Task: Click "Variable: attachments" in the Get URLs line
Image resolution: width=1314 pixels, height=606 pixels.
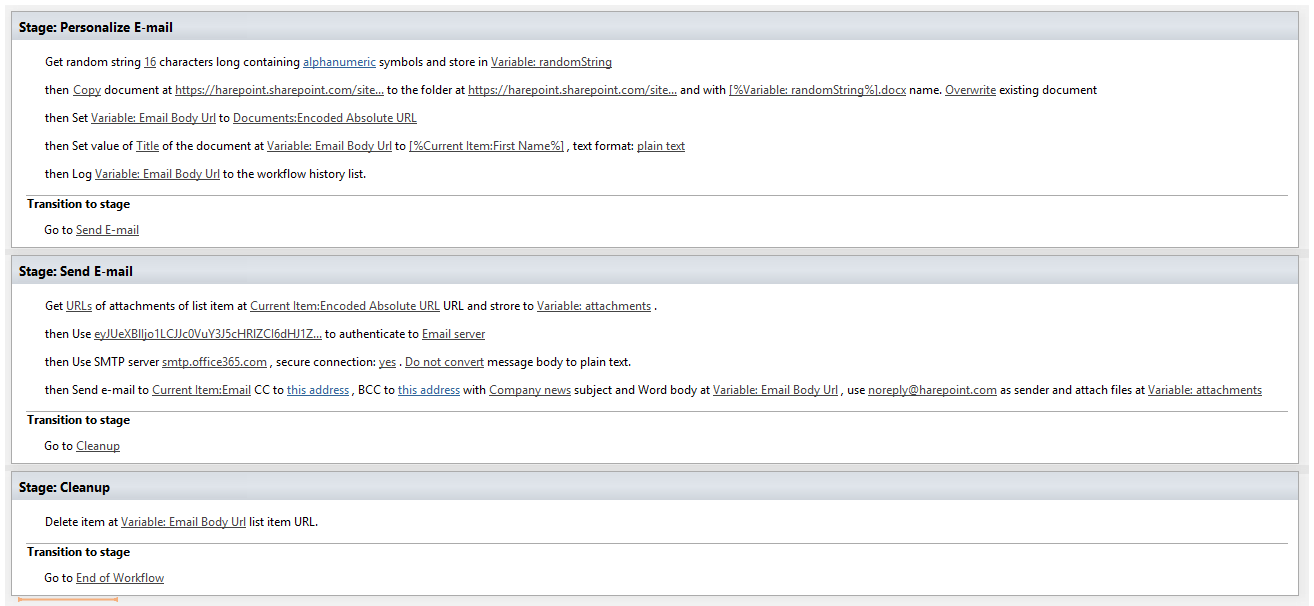Action: point(594,306)
